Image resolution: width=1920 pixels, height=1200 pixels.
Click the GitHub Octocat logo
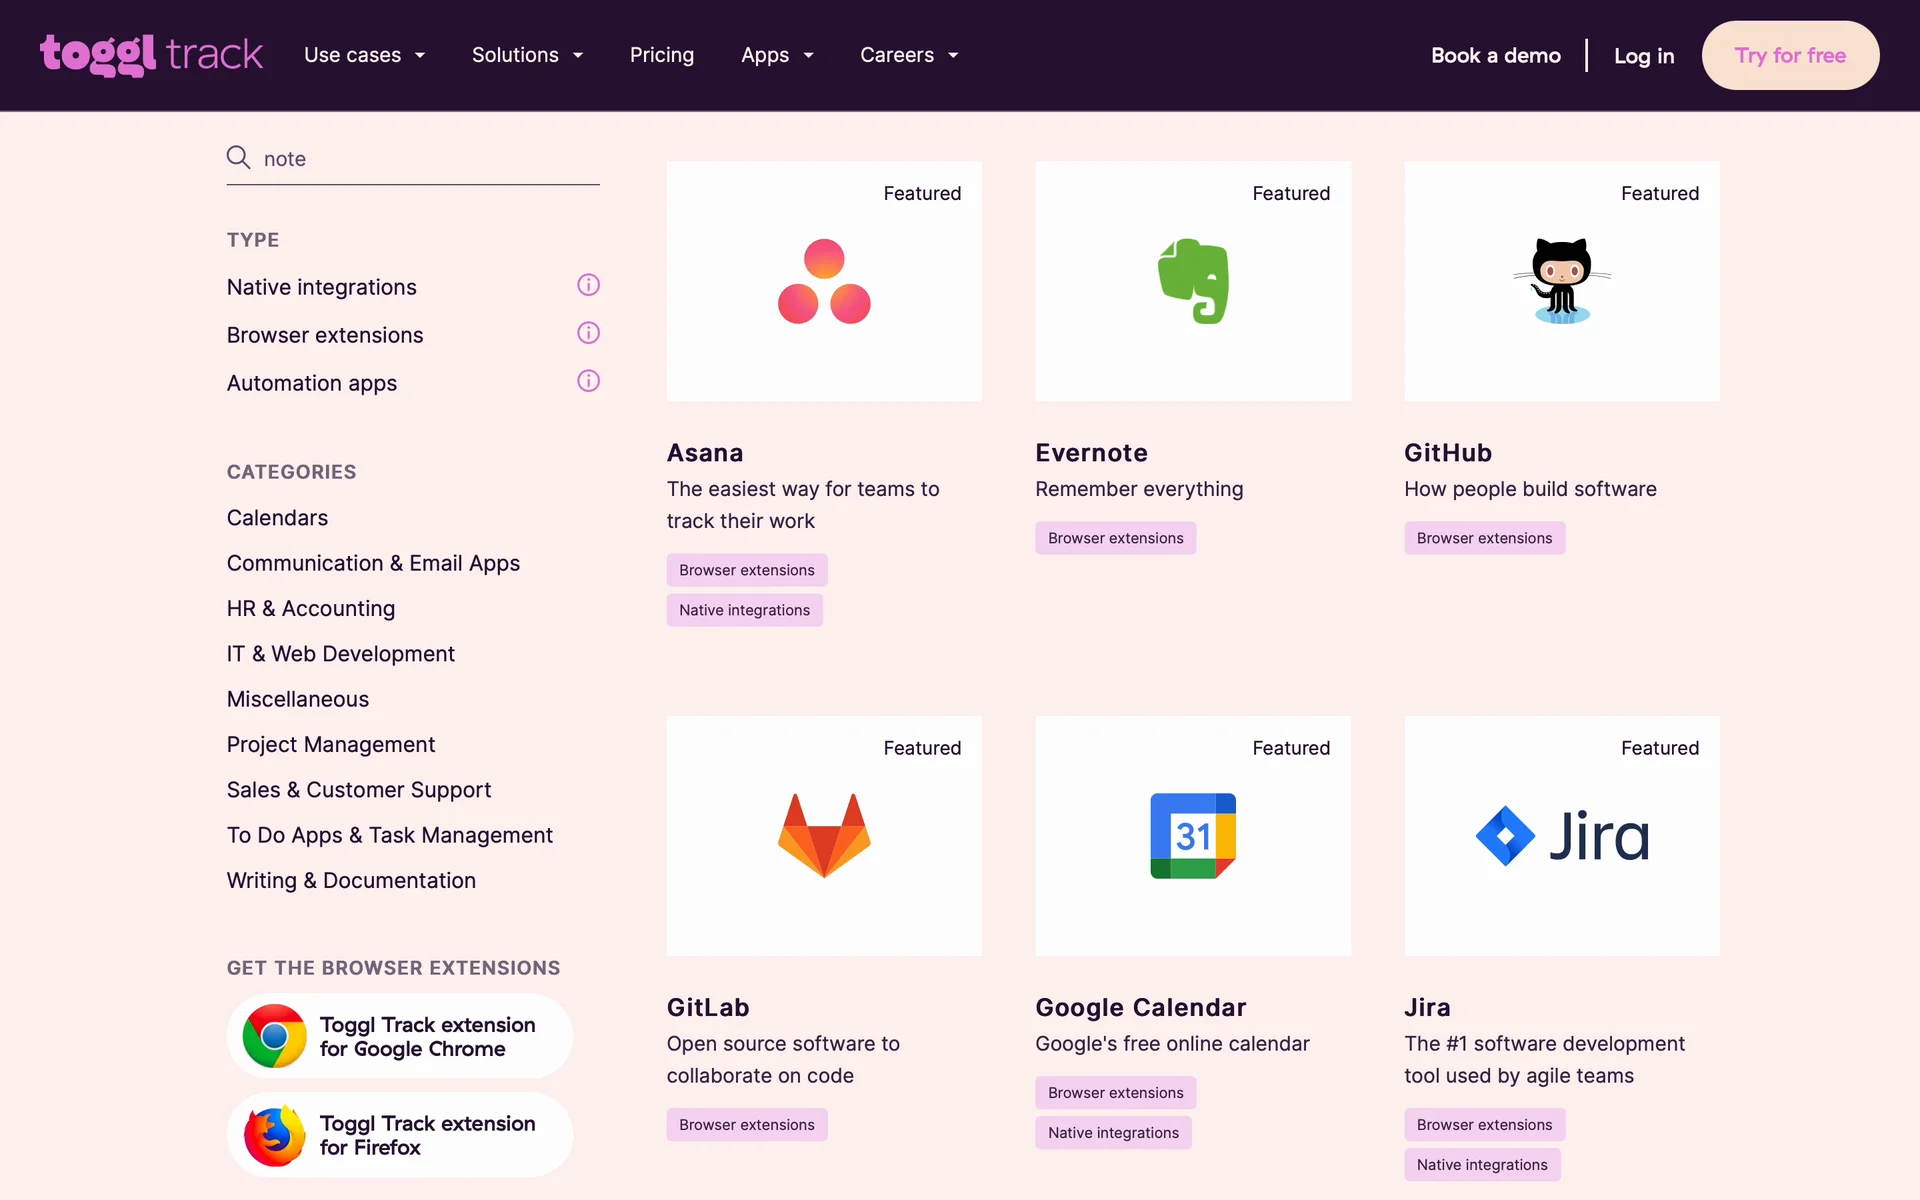1561,281
